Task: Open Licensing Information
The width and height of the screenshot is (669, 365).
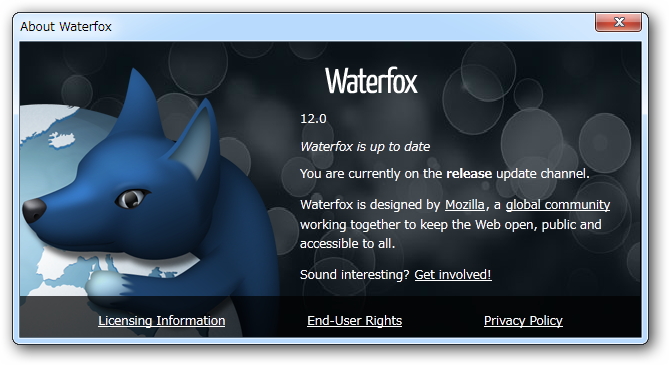Action: (162, 321)
